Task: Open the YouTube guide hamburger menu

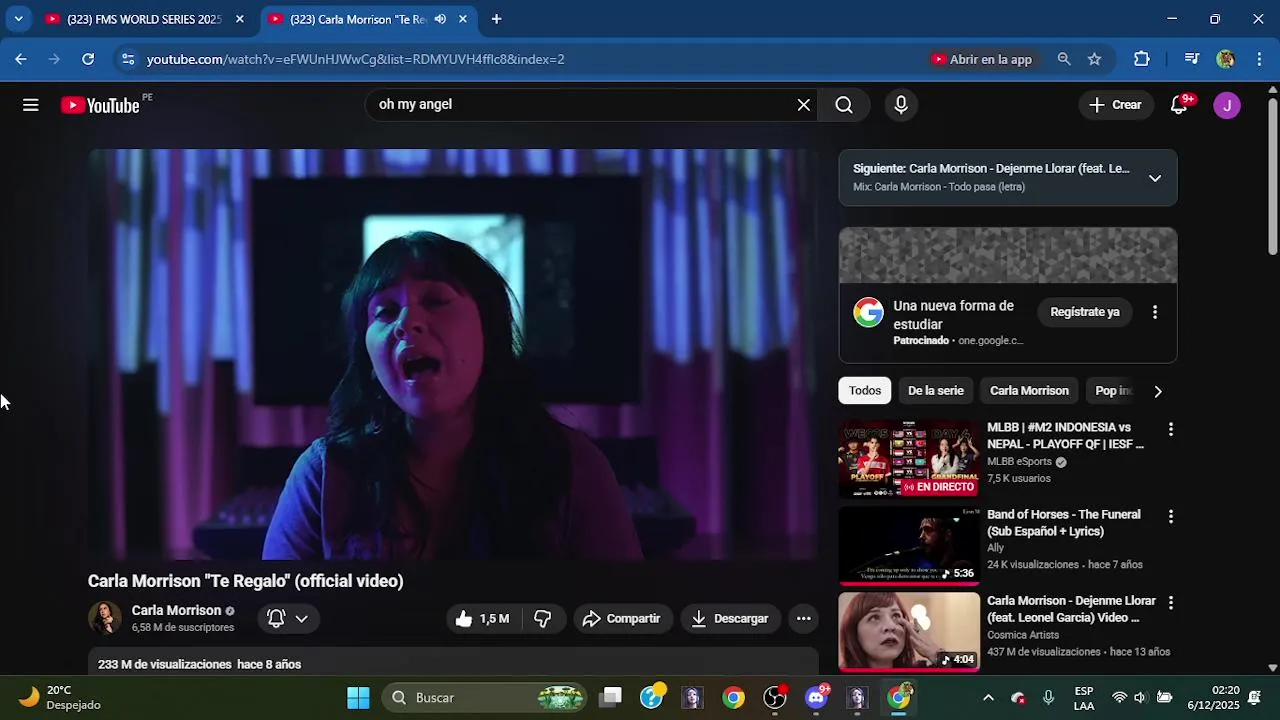Action: (31, 105)
